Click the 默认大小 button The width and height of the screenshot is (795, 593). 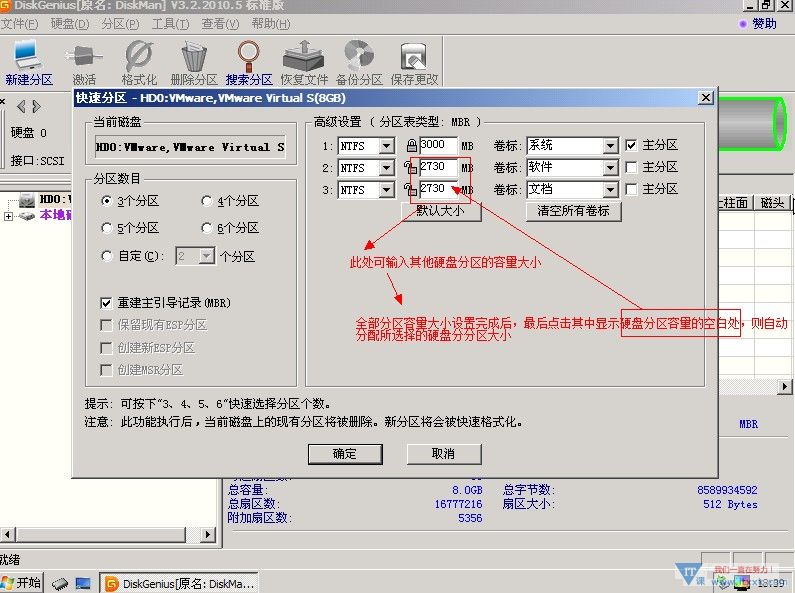coord(440,211)
